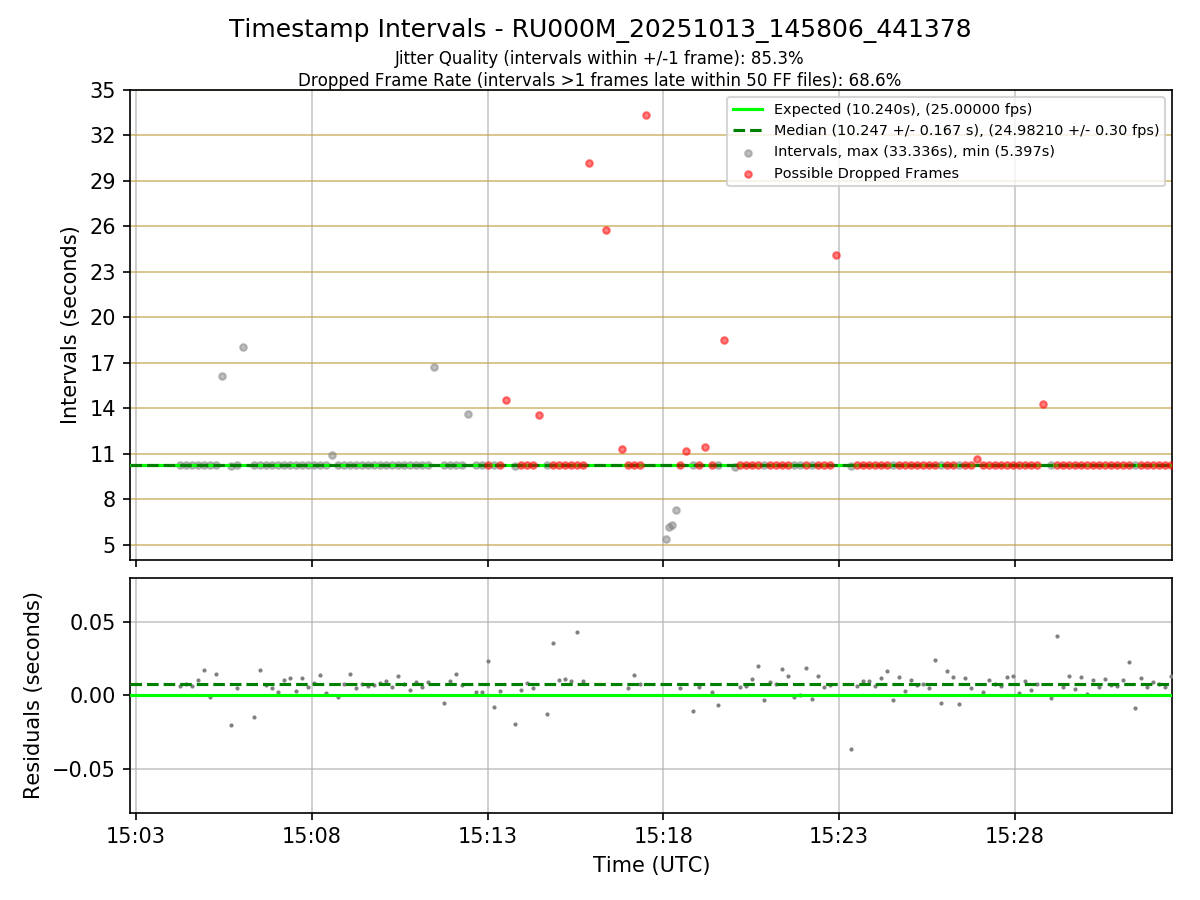
Task: Click the gray interval point near 16 seconds
Action: (222, 376)
